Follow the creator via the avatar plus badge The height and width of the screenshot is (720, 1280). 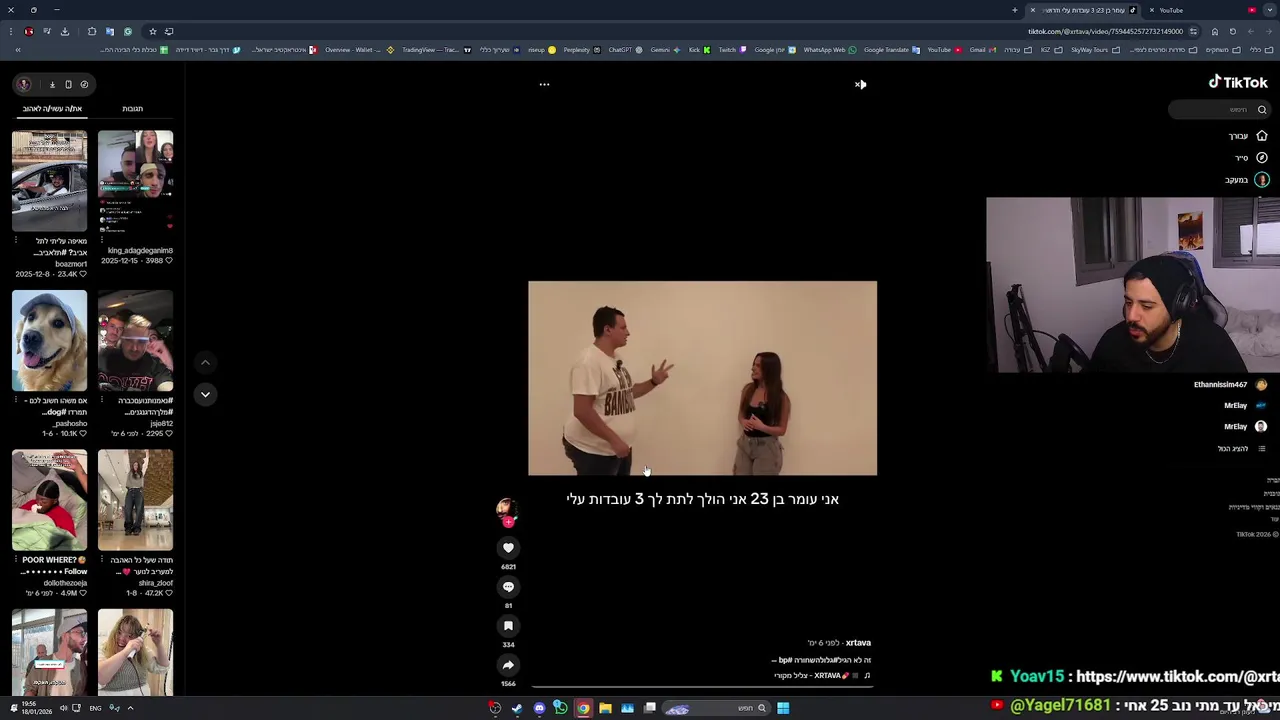pyautogui.click(x=508, y=521)
